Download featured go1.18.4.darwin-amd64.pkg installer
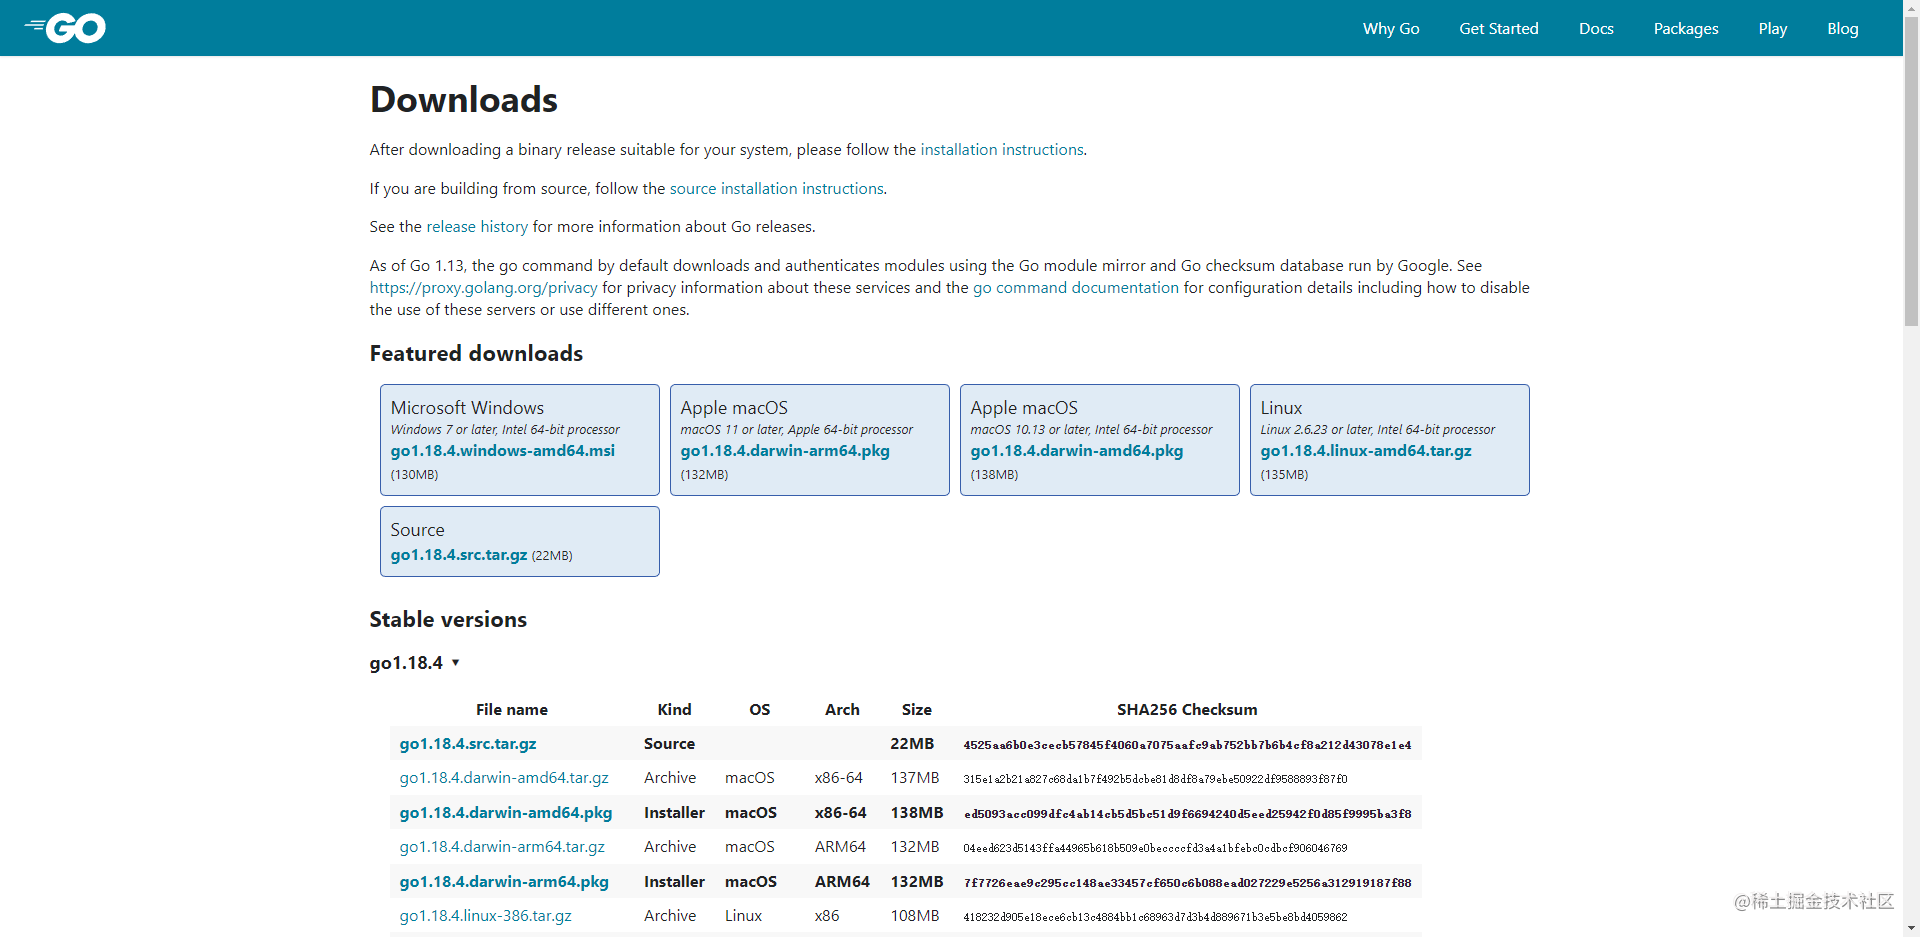This screenshot has height=937, width=1920. [1077, 451]
